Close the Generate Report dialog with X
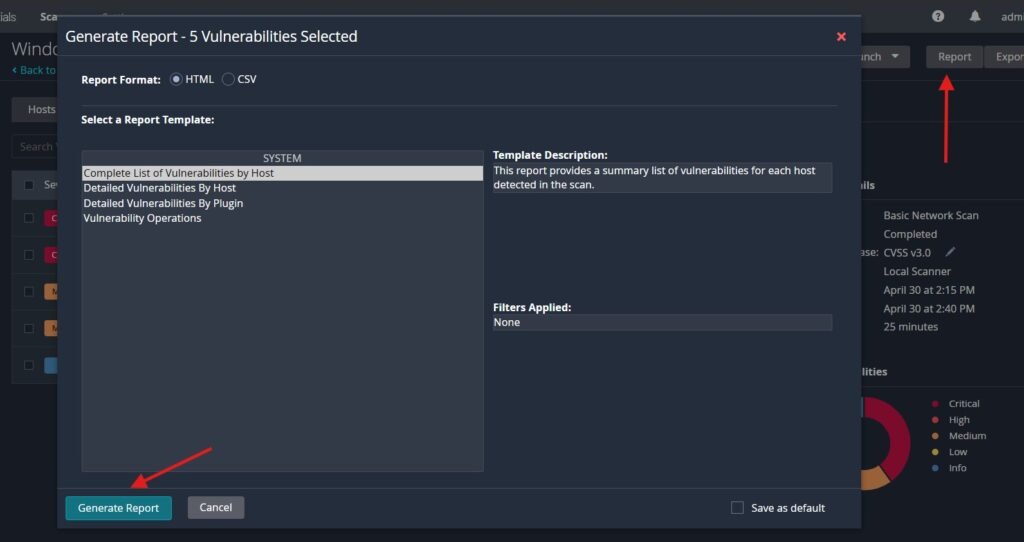 [x=841, y=37]
